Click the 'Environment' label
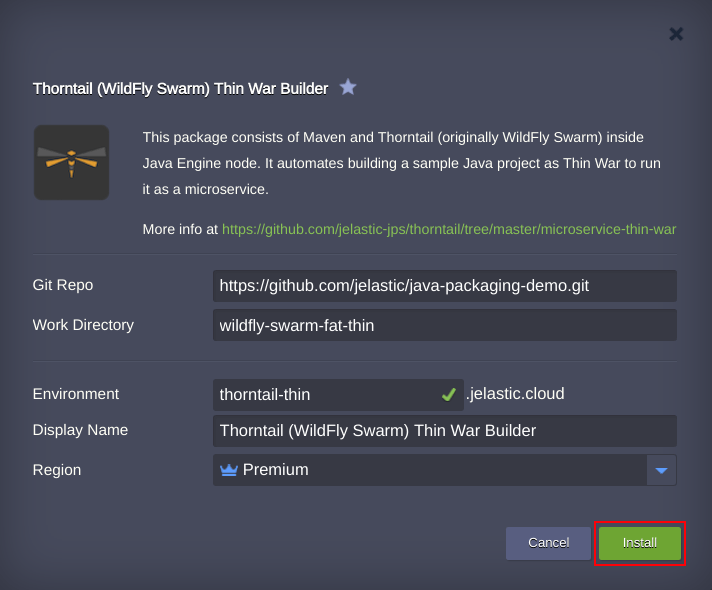Image resolution: width=712 pixels, height=590 pixels. [x=76, y=394]
